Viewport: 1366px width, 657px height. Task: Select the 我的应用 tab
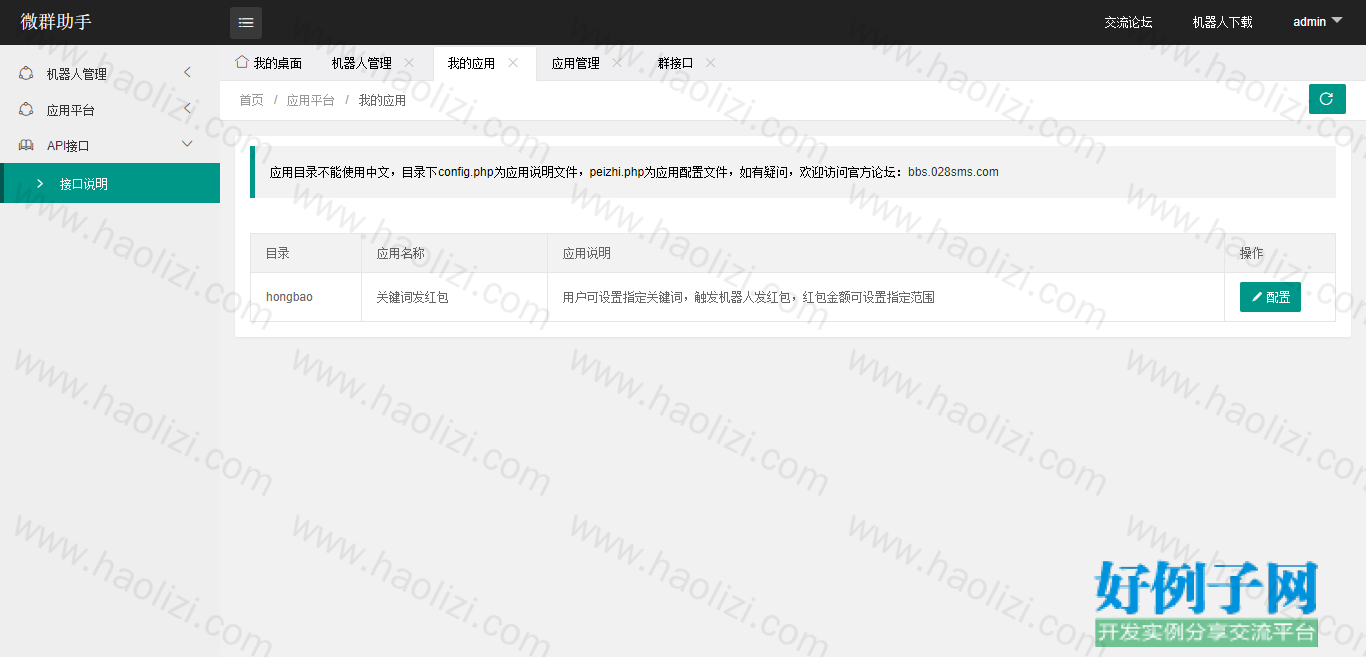[484, 63]
